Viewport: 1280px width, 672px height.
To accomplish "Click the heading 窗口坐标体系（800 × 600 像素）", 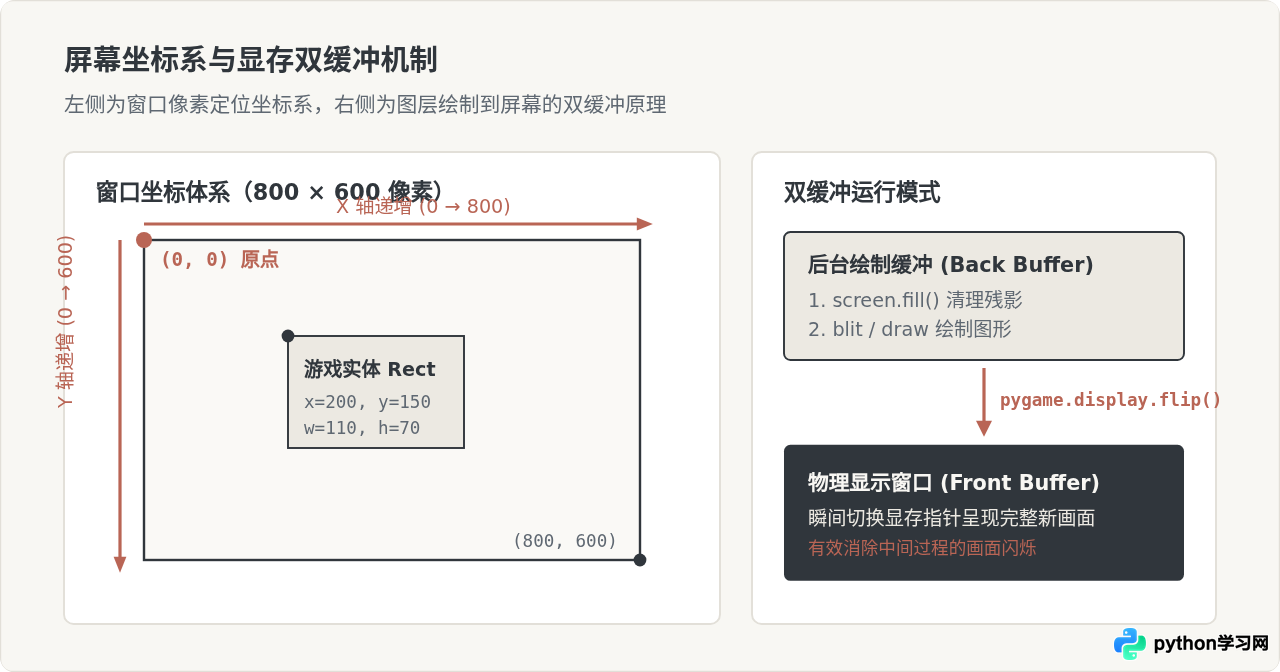I will pyautogui.click(x=270, y=191).
